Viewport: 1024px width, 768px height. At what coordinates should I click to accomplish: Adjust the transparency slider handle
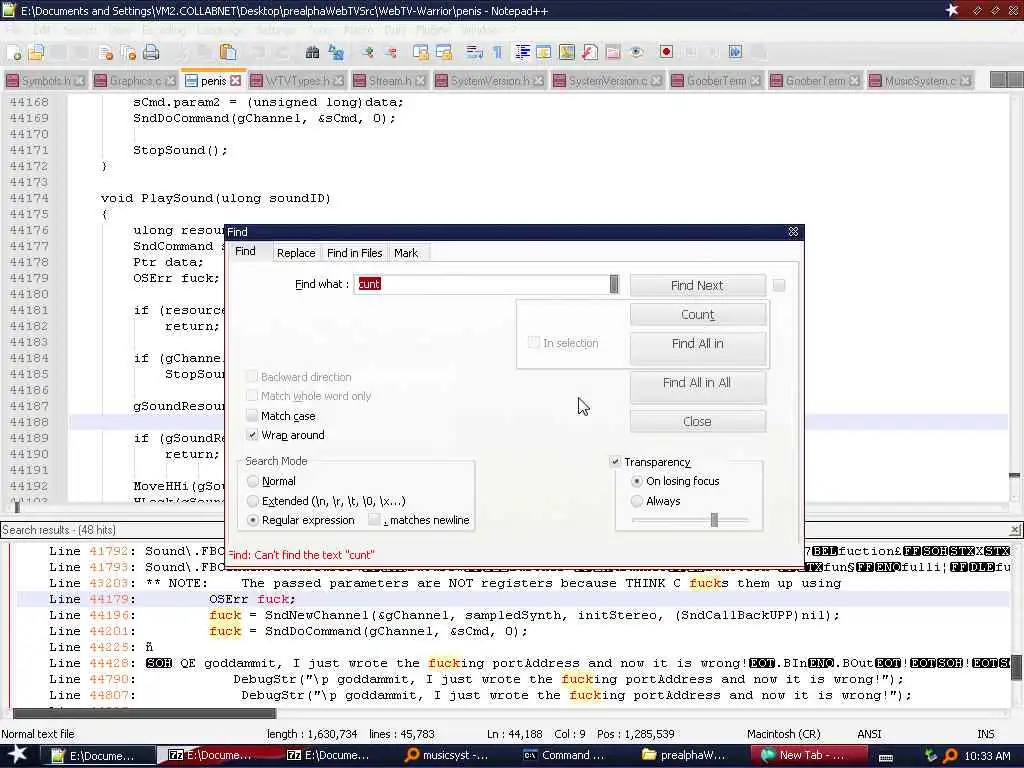click(714, 520)
